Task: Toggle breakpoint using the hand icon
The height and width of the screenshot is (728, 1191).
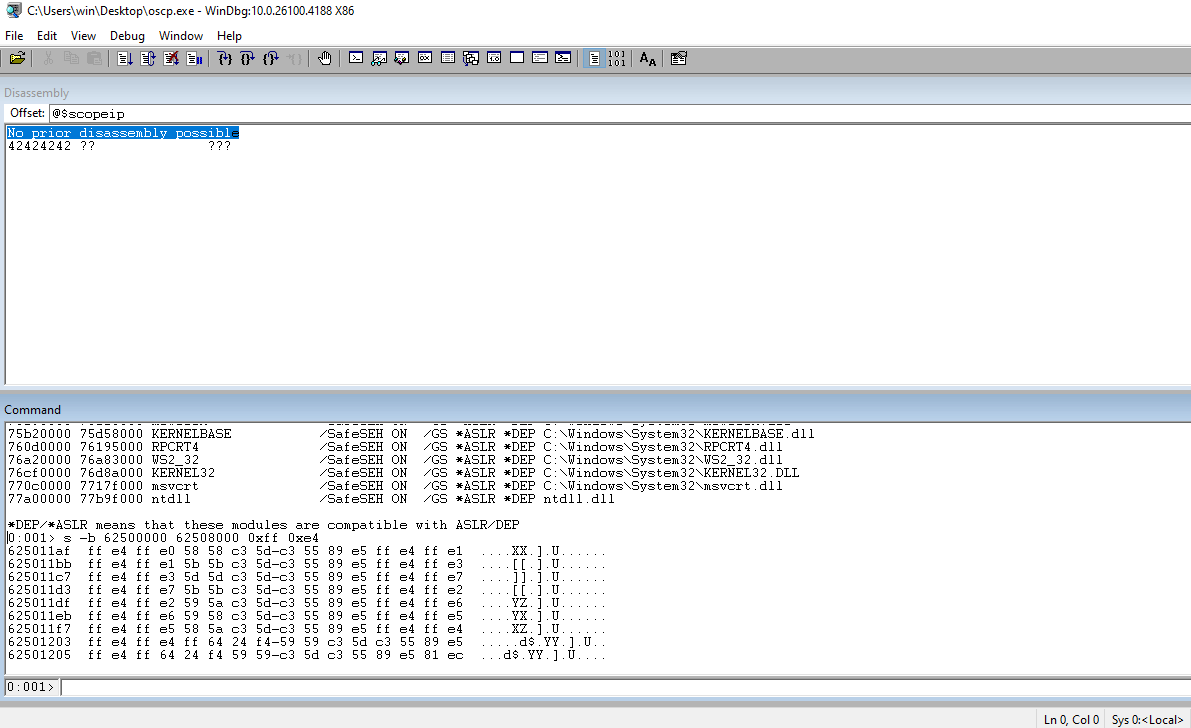Action: [x=324, y=59]
